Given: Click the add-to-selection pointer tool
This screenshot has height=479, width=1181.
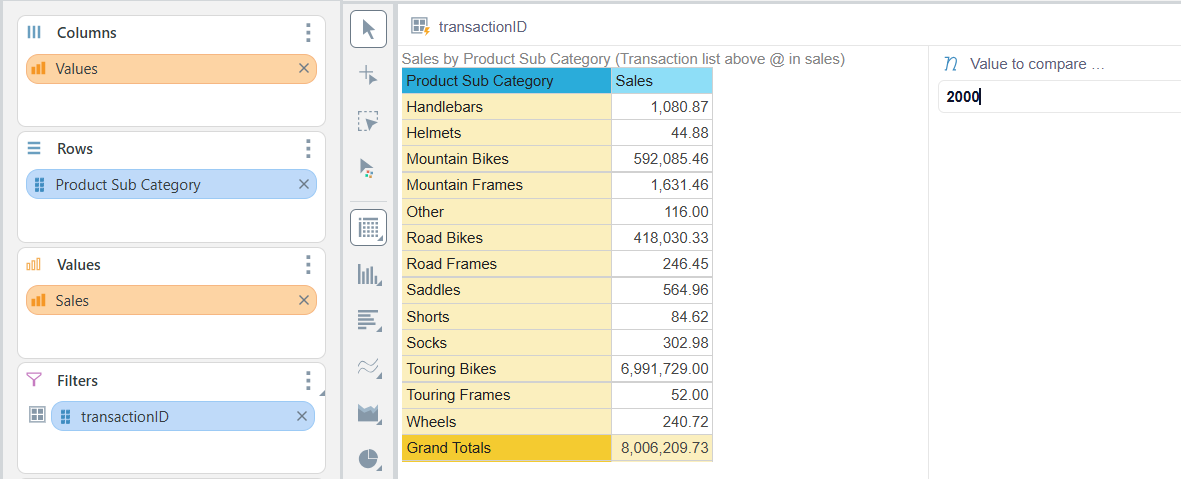Looking at the screenshot, I should tap(368, 75).
